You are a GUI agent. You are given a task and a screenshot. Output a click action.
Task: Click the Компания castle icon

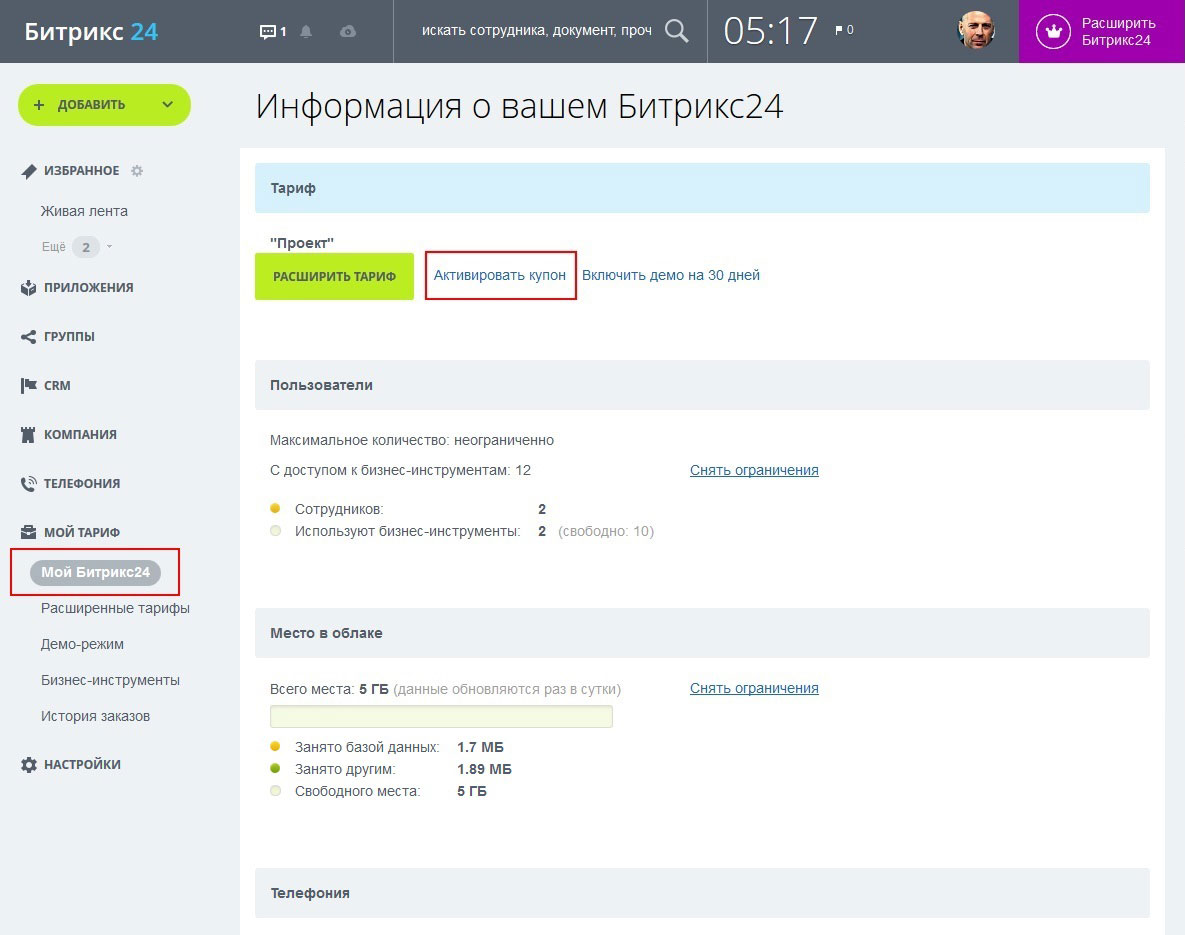click(29, 435)
